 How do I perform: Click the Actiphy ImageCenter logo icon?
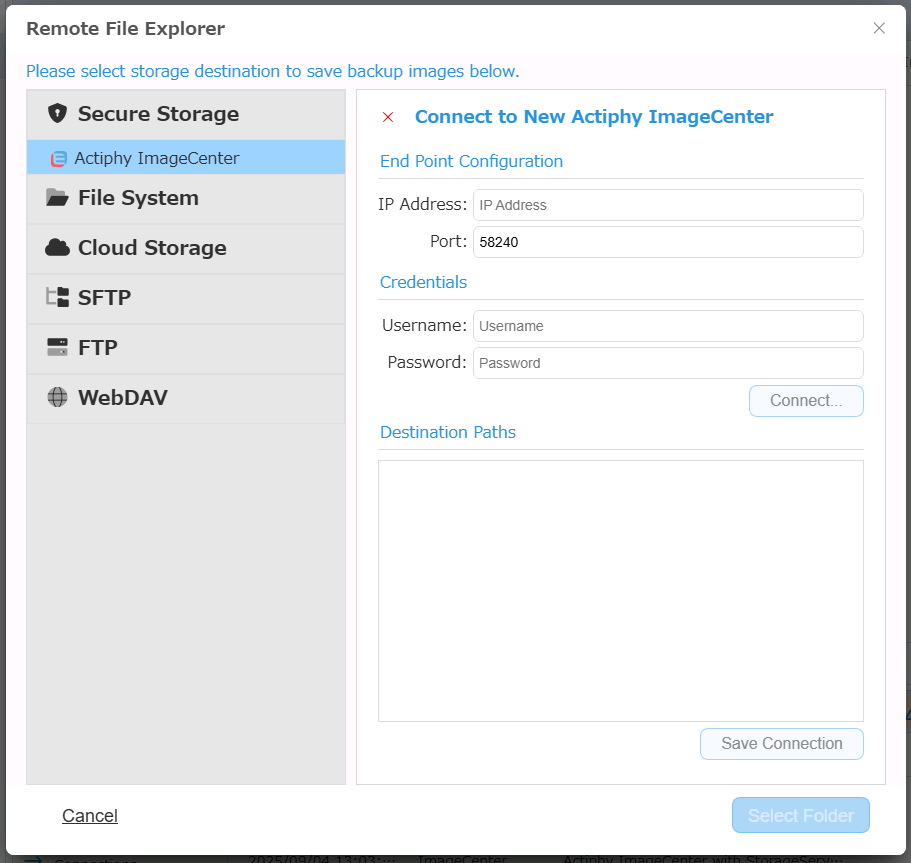click(x=59, y=158)
